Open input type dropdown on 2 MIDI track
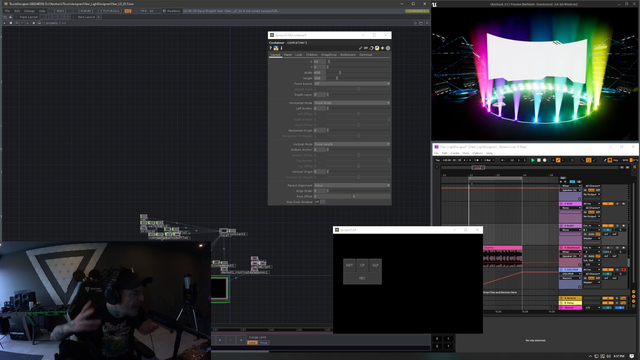 tap(591, 204)
